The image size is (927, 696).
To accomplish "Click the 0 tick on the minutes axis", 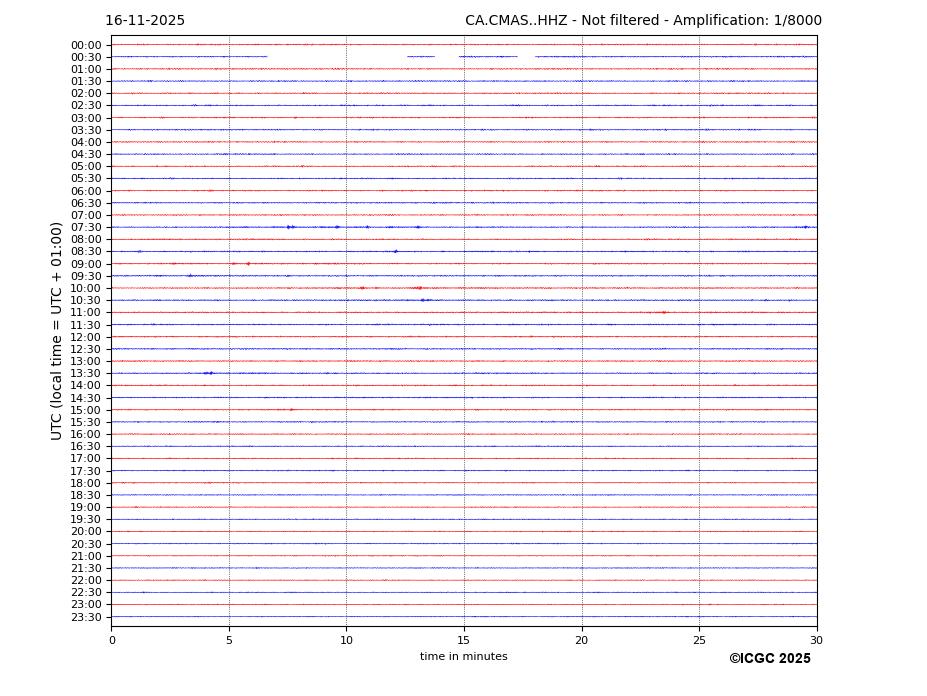I will 112,640.
